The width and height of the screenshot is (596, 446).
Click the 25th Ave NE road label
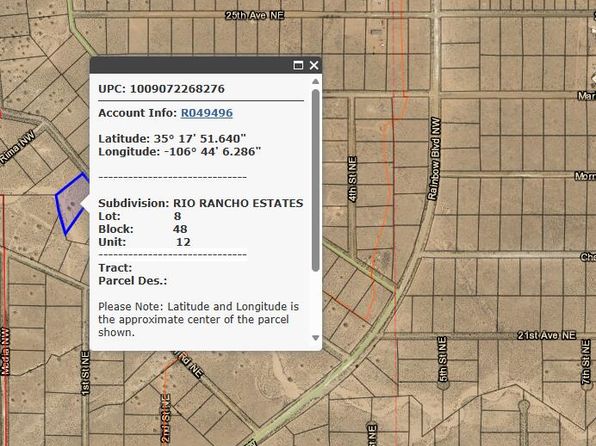[x=255, y=15]
